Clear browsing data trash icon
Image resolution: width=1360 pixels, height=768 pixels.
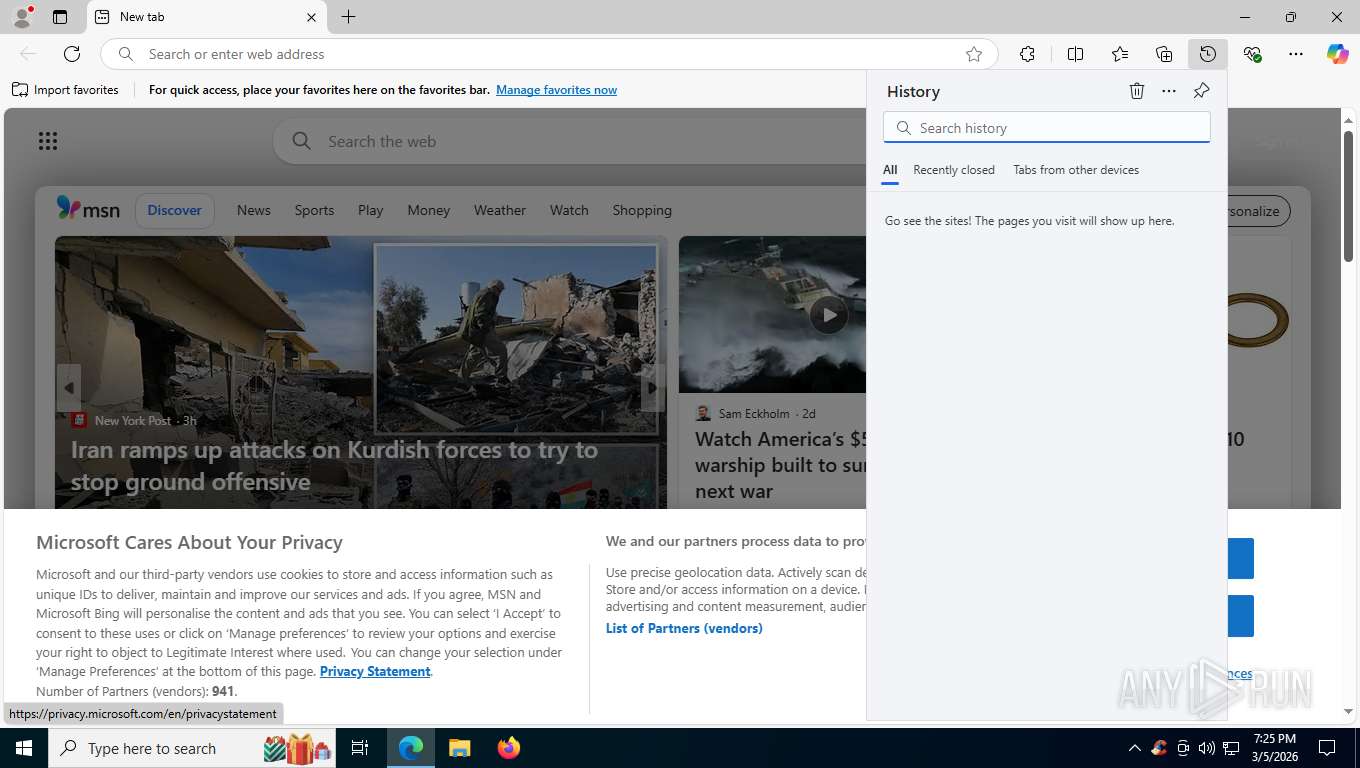(x=1137, y=91)
